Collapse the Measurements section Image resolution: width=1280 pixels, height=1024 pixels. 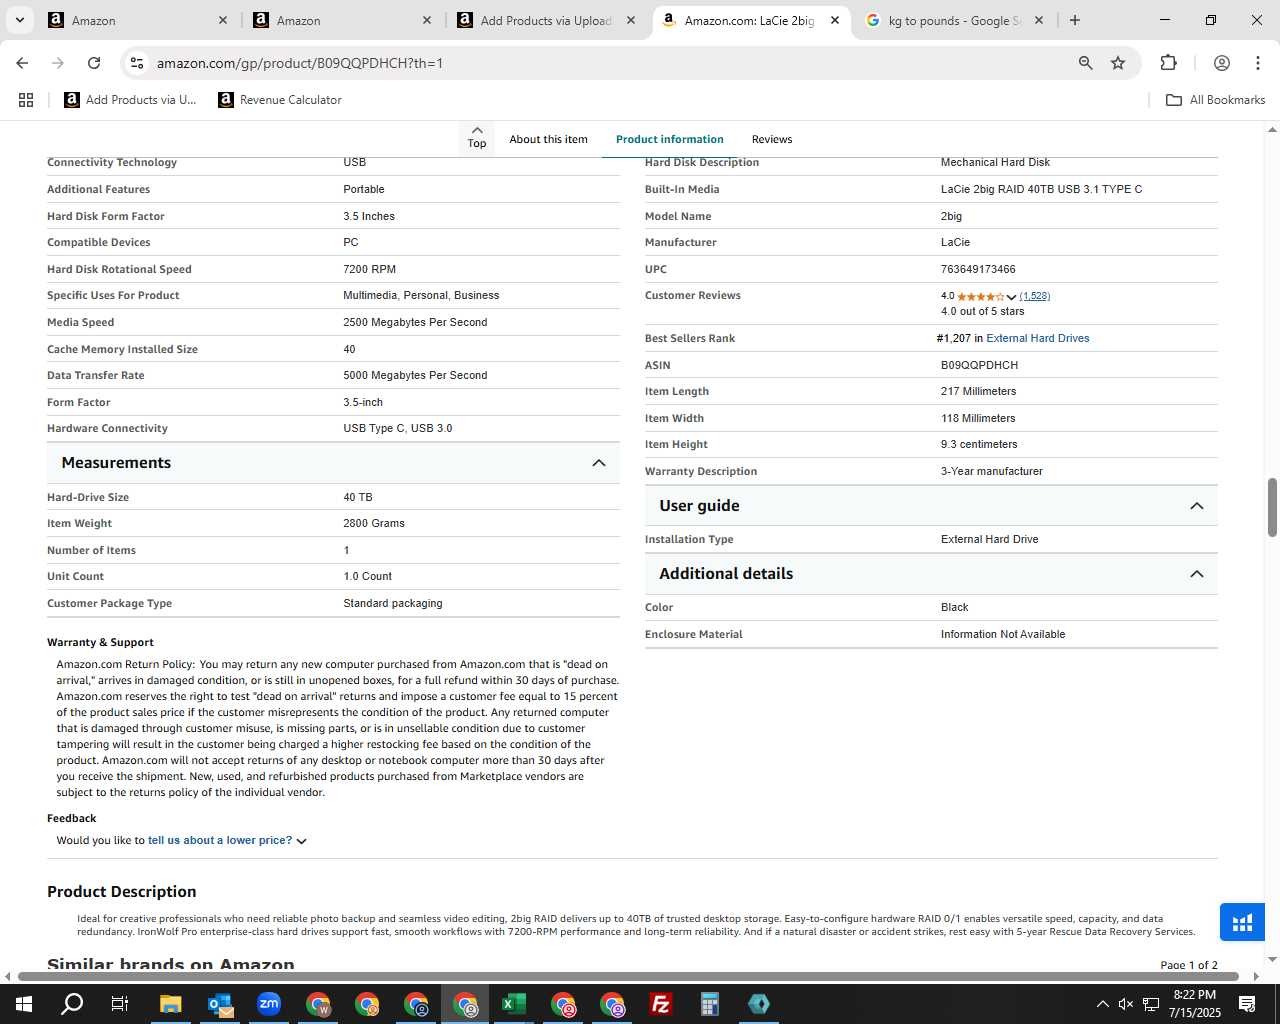pos(599,463)
